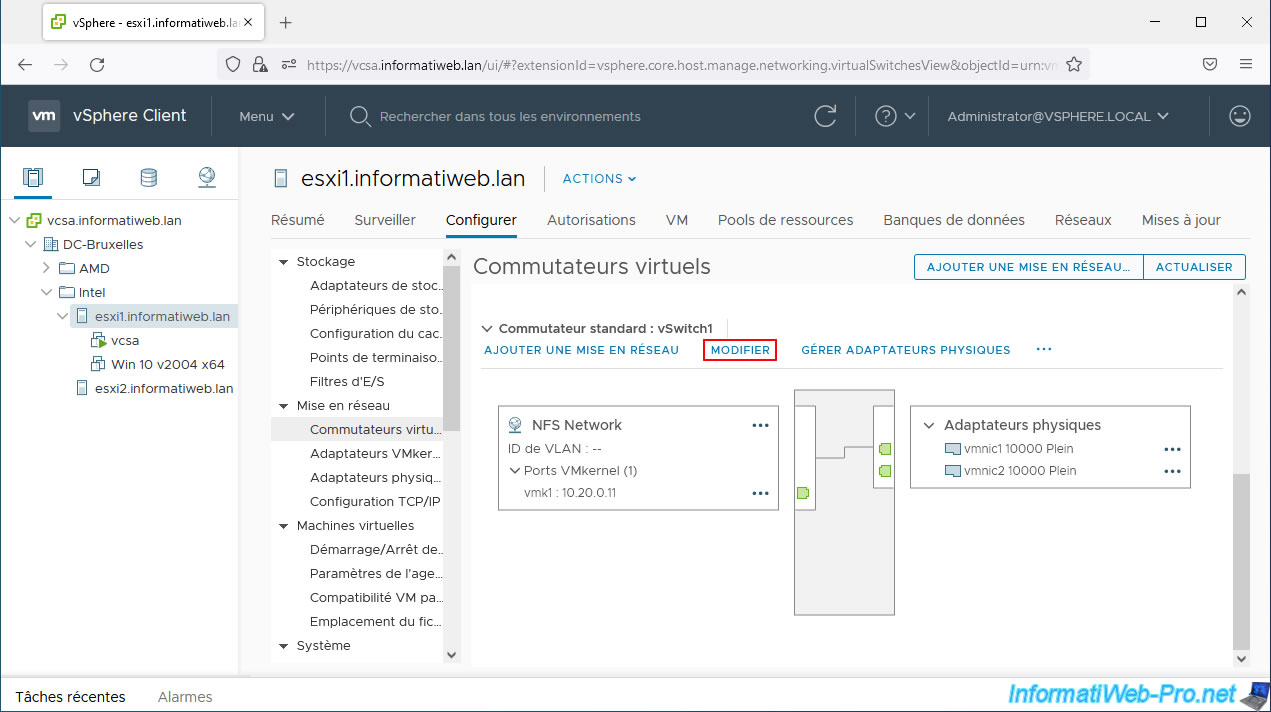1271x712 pixels.
Task: Switch to the Autorisations tab
Action: pos(591,220)
